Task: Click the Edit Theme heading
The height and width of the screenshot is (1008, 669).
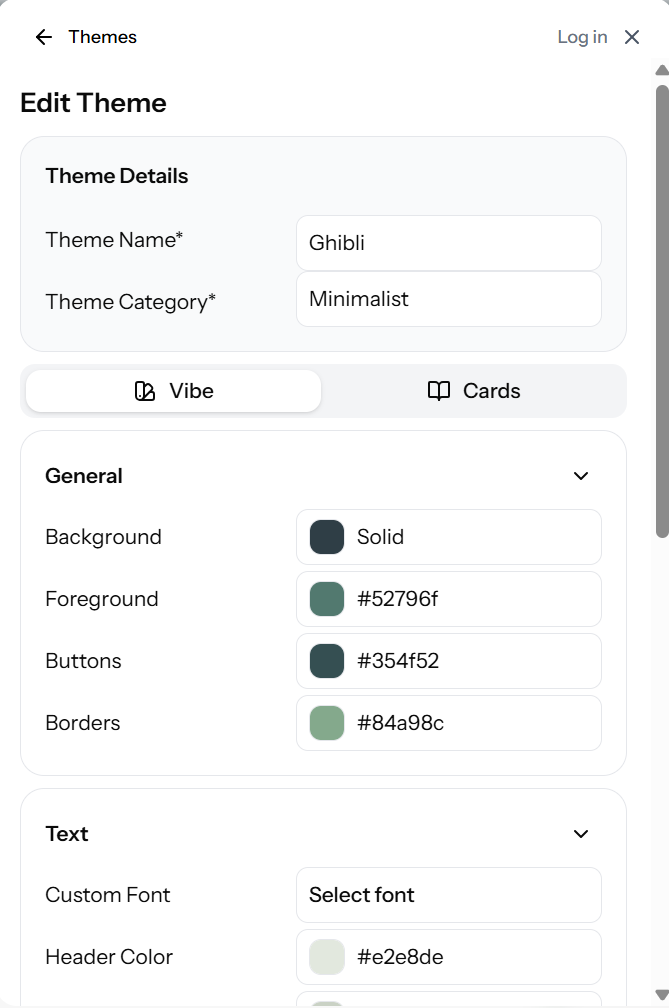Action: coord(92,103)
